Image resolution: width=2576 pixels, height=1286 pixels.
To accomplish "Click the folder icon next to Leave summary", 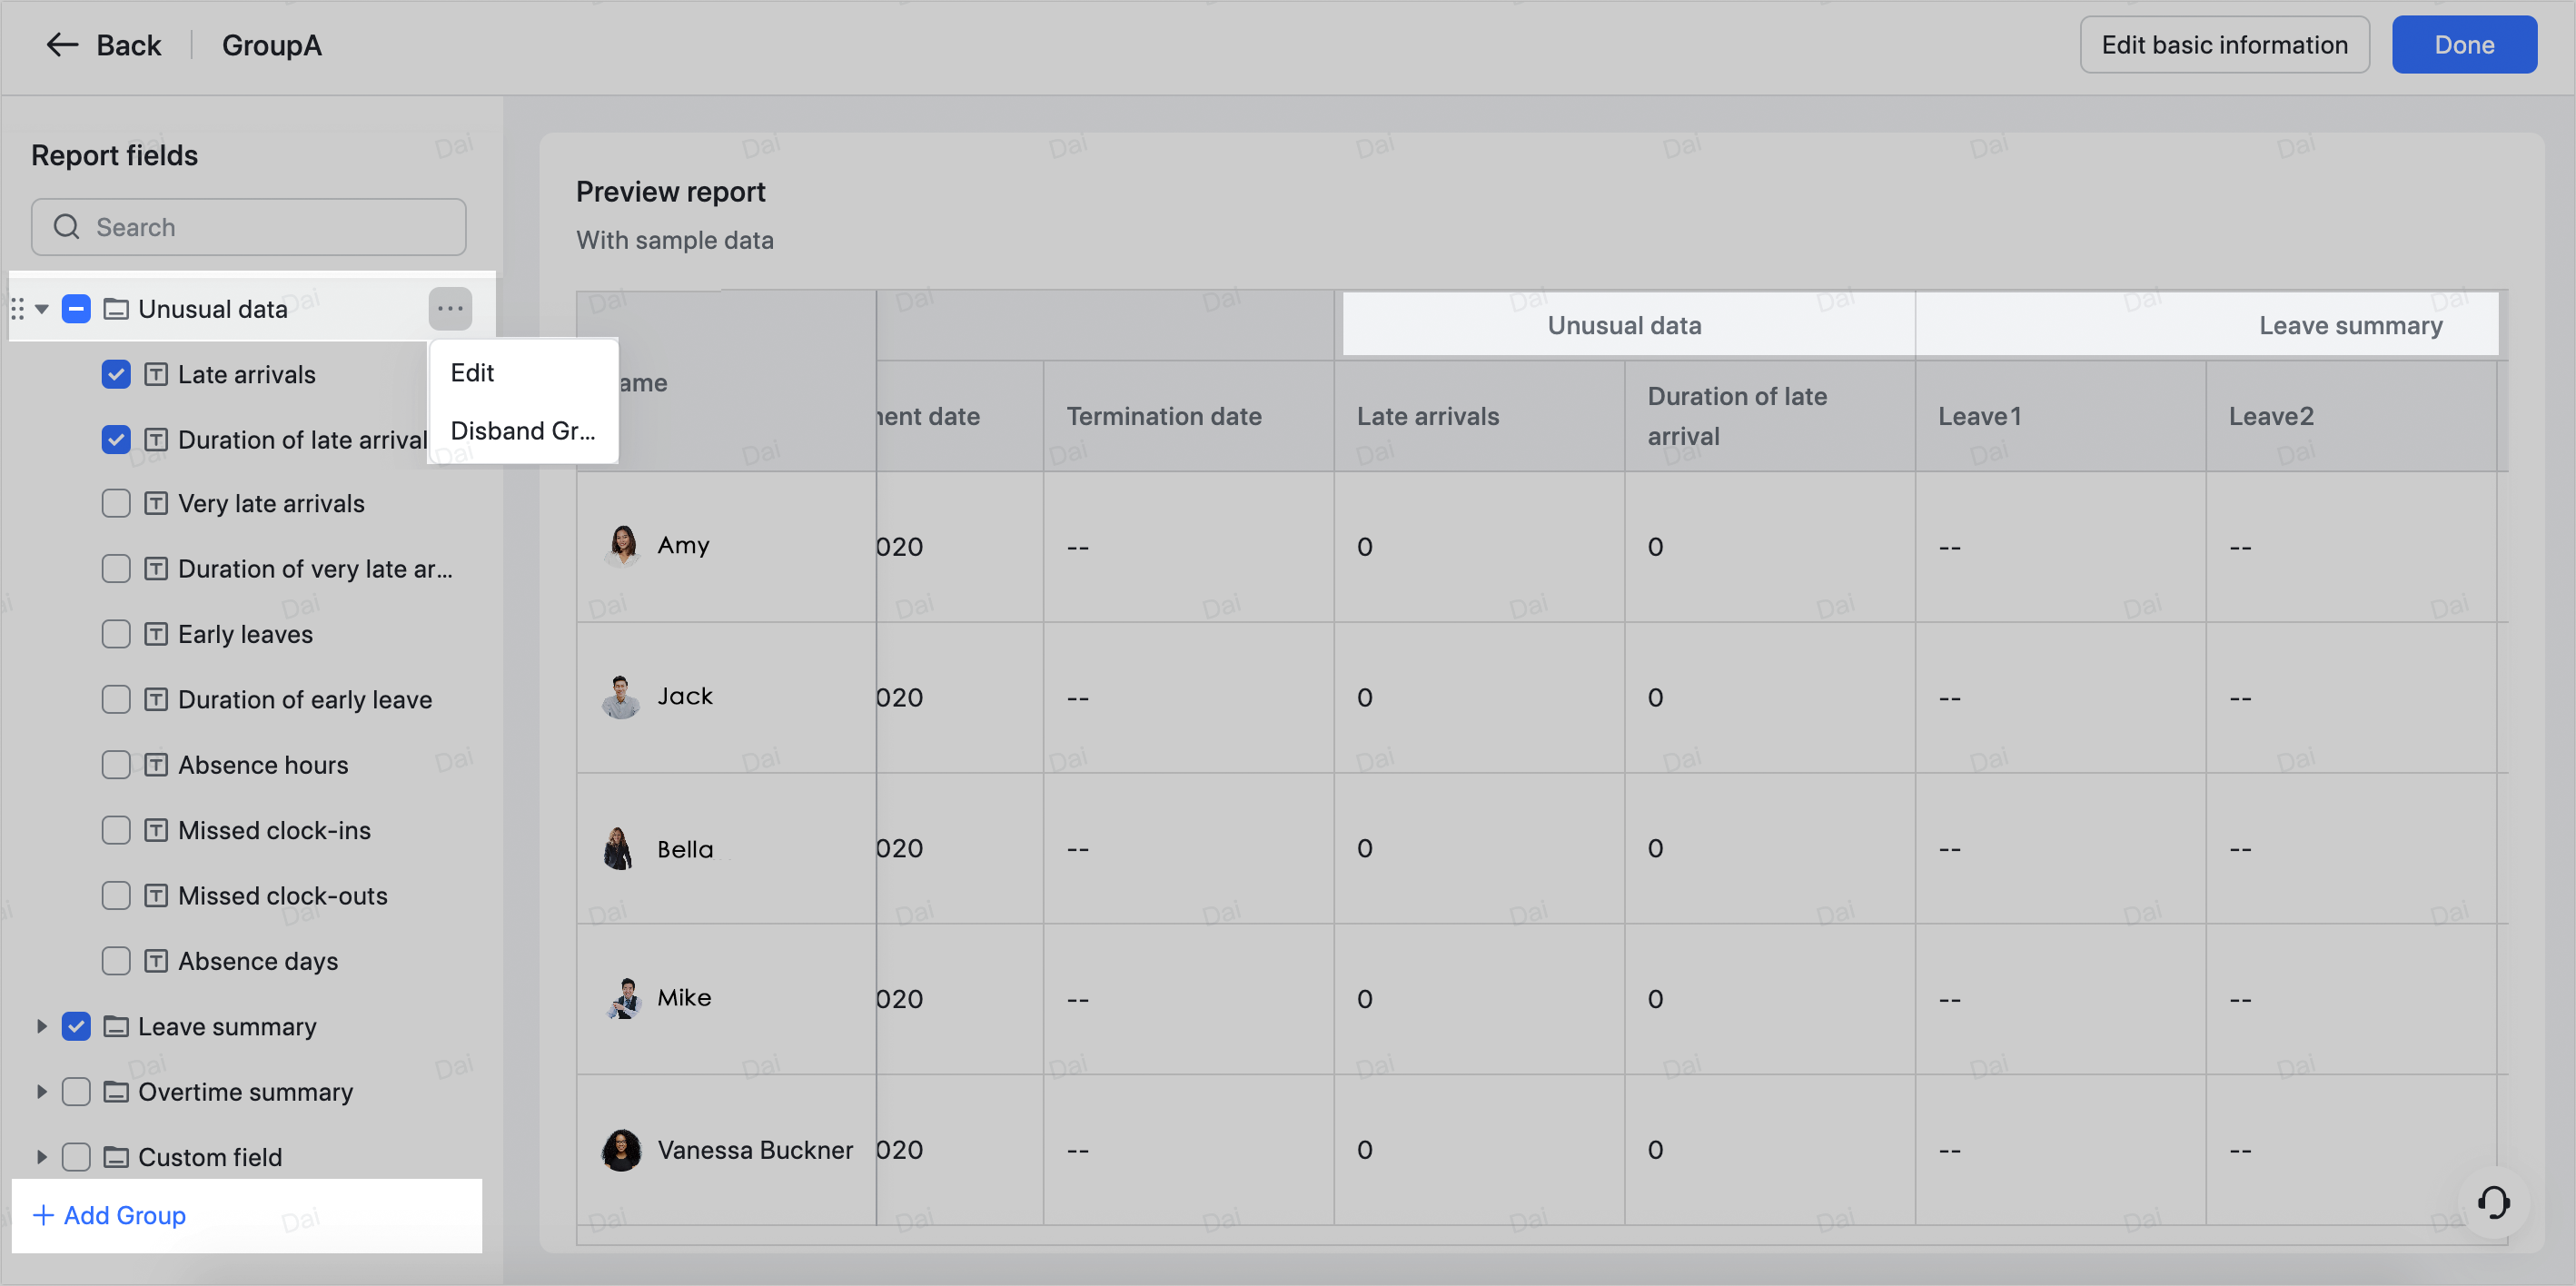I will (115, 1026).
